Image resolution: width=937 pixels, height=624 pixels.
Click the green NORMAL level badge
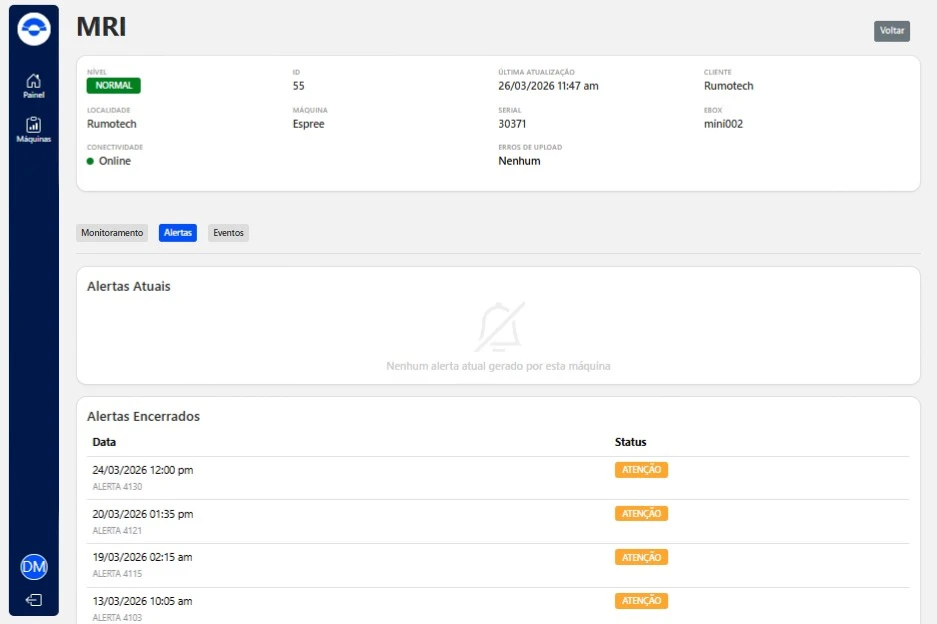113,86
